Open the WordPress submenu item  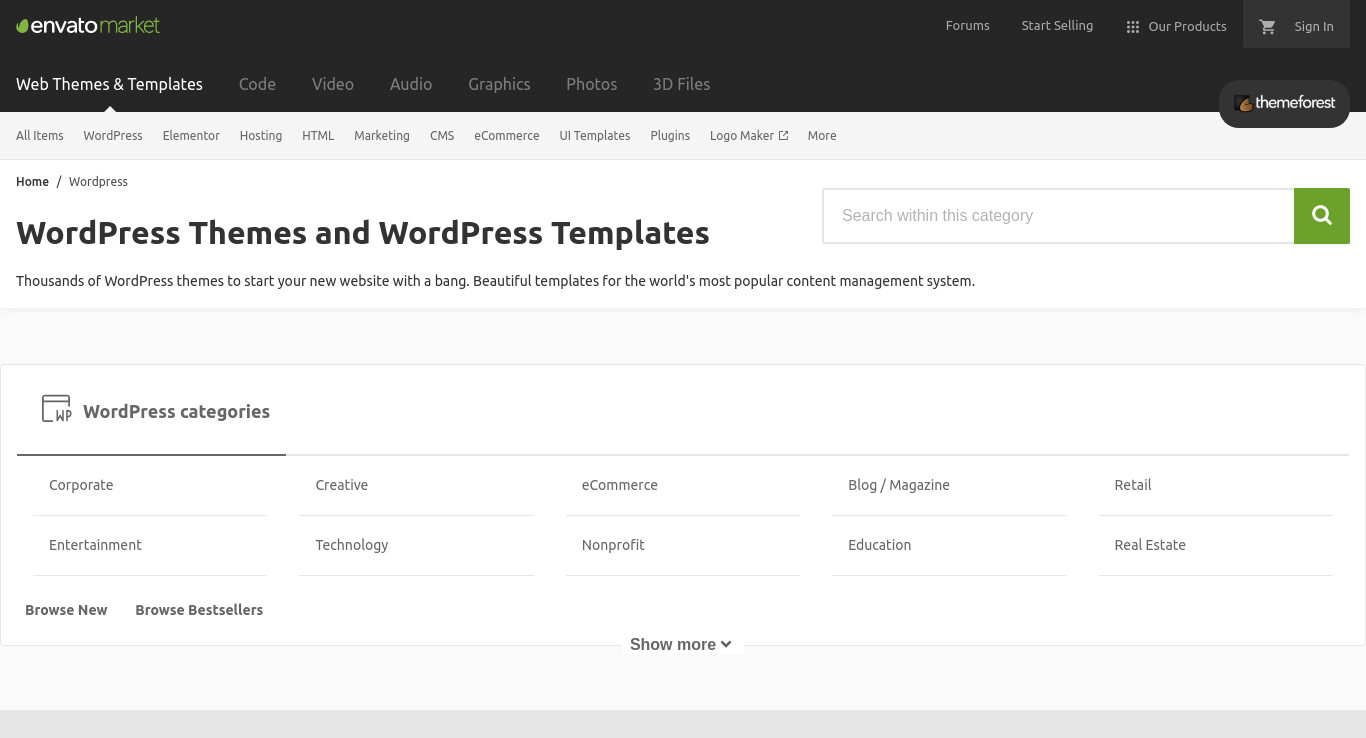click(x=113, y=136)
